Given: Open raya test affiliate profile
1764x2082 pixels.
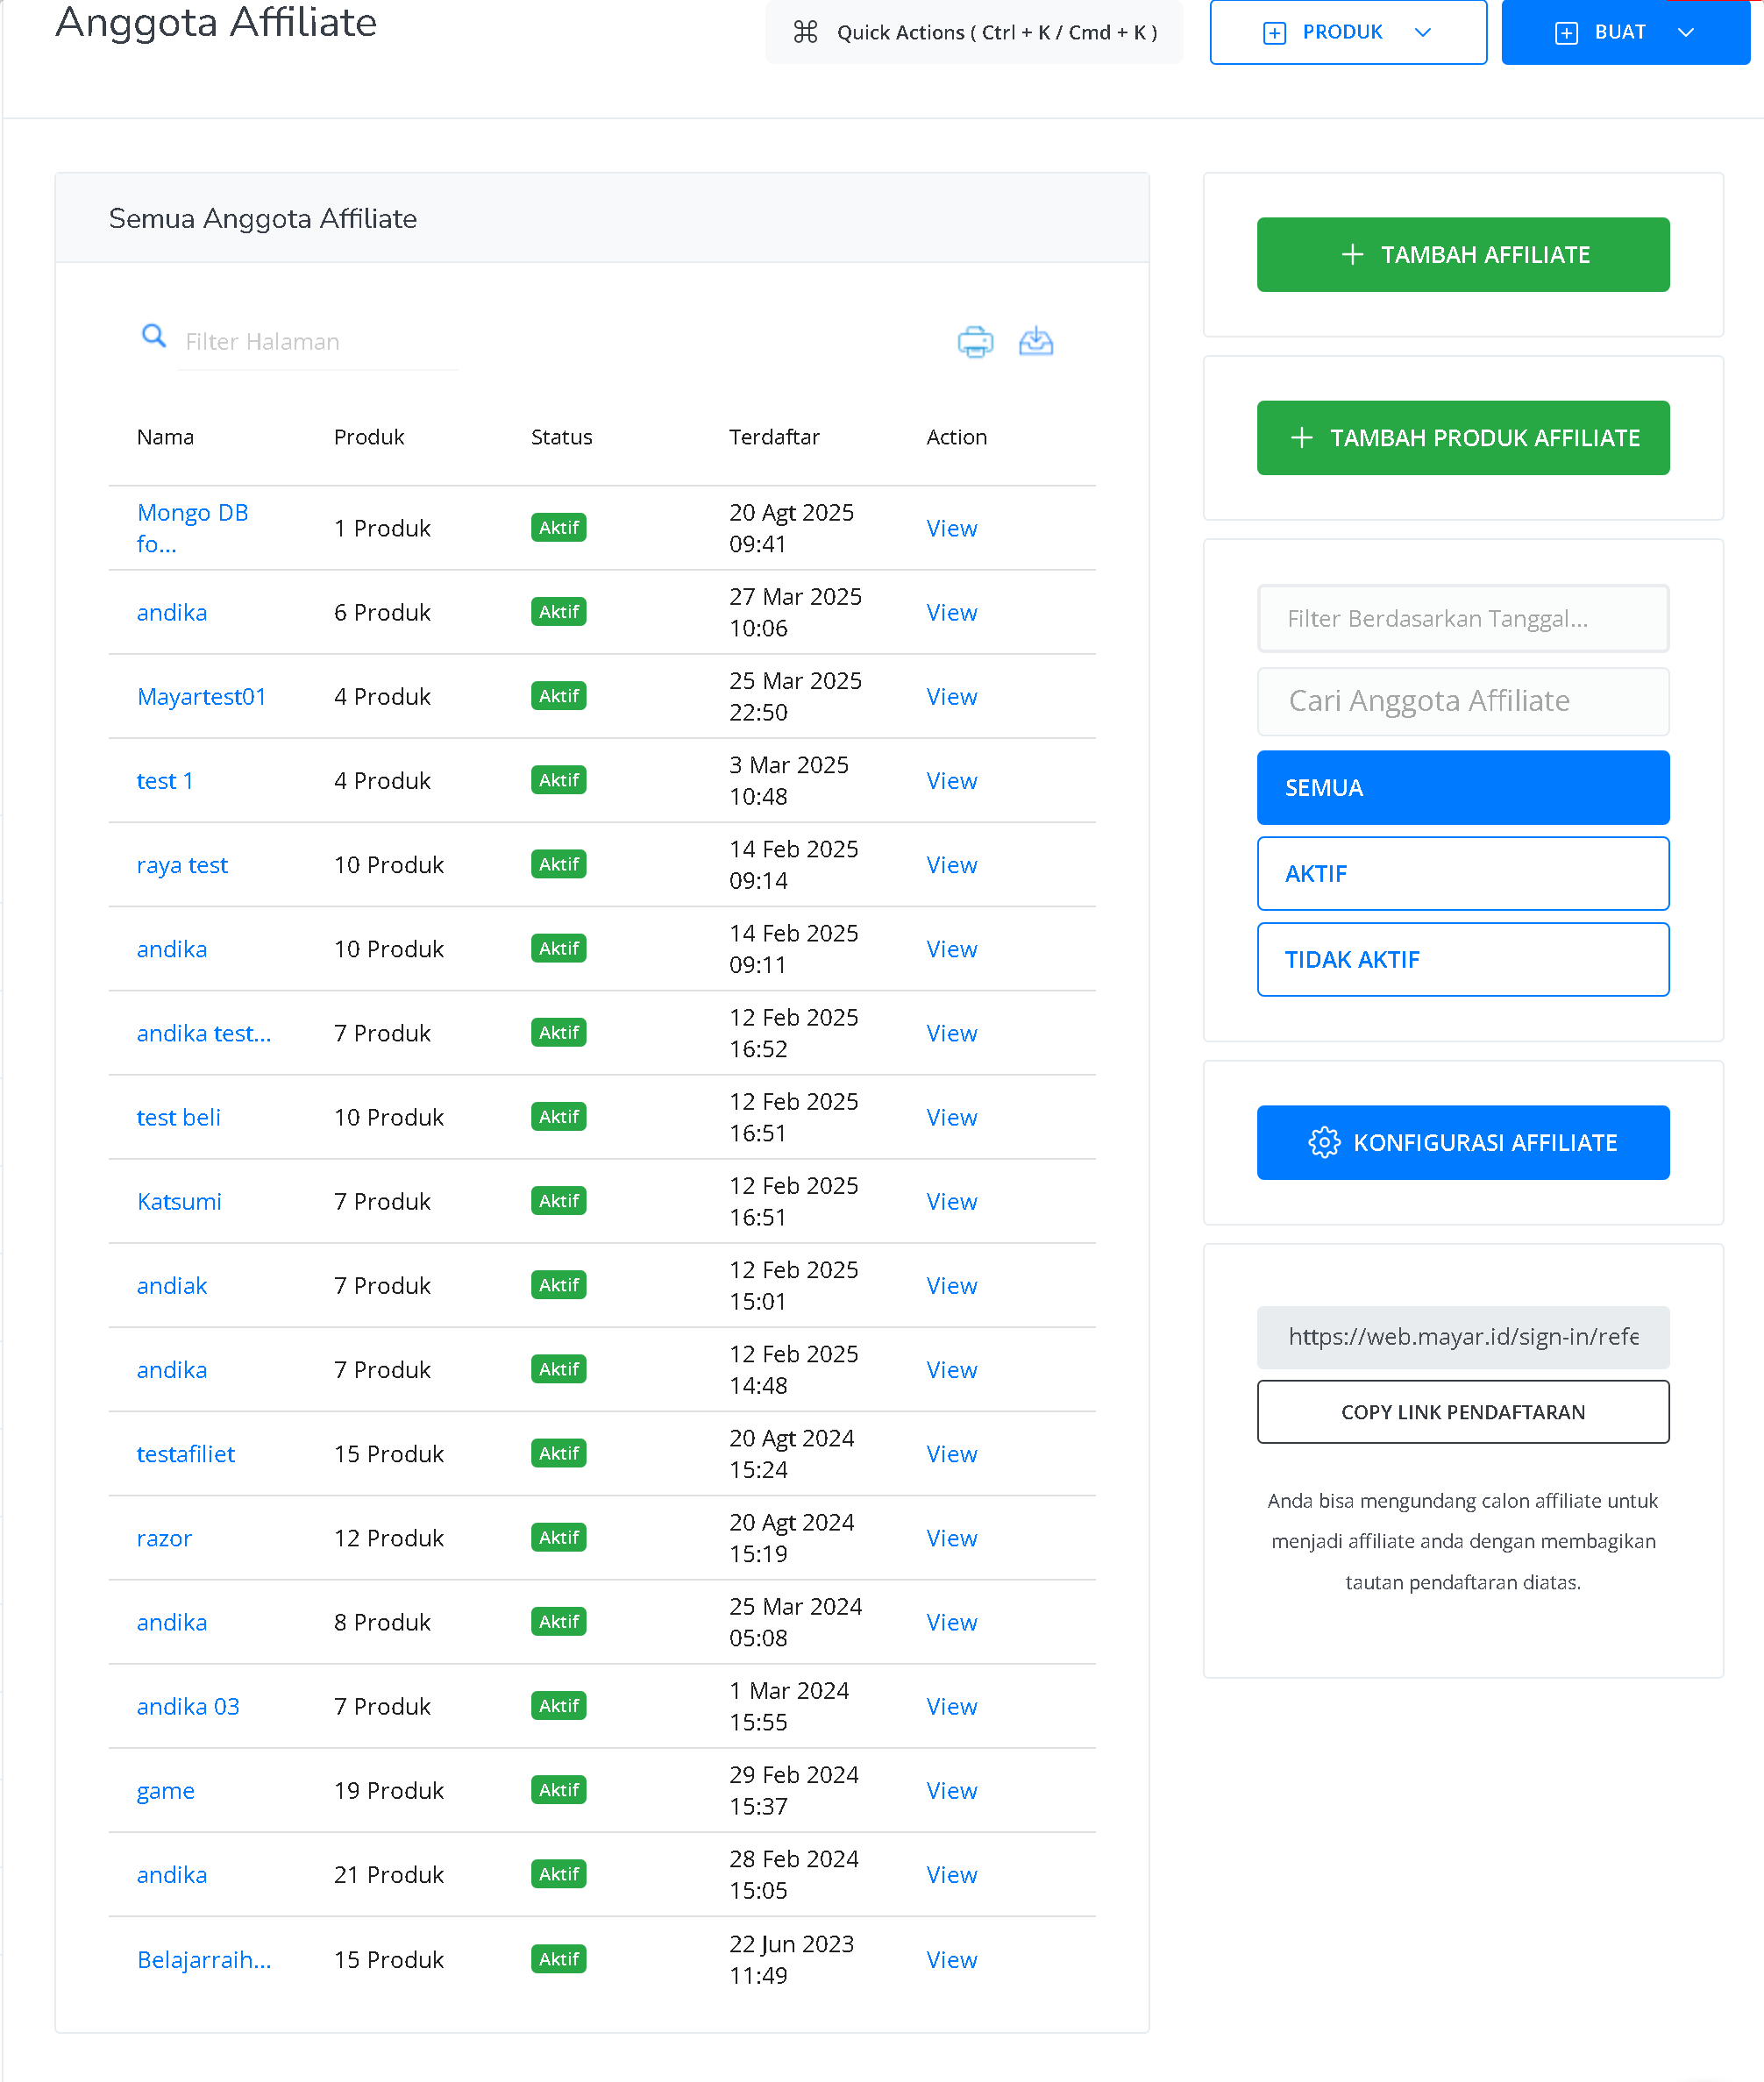Looking at the screenshot, I should (182, 865).
